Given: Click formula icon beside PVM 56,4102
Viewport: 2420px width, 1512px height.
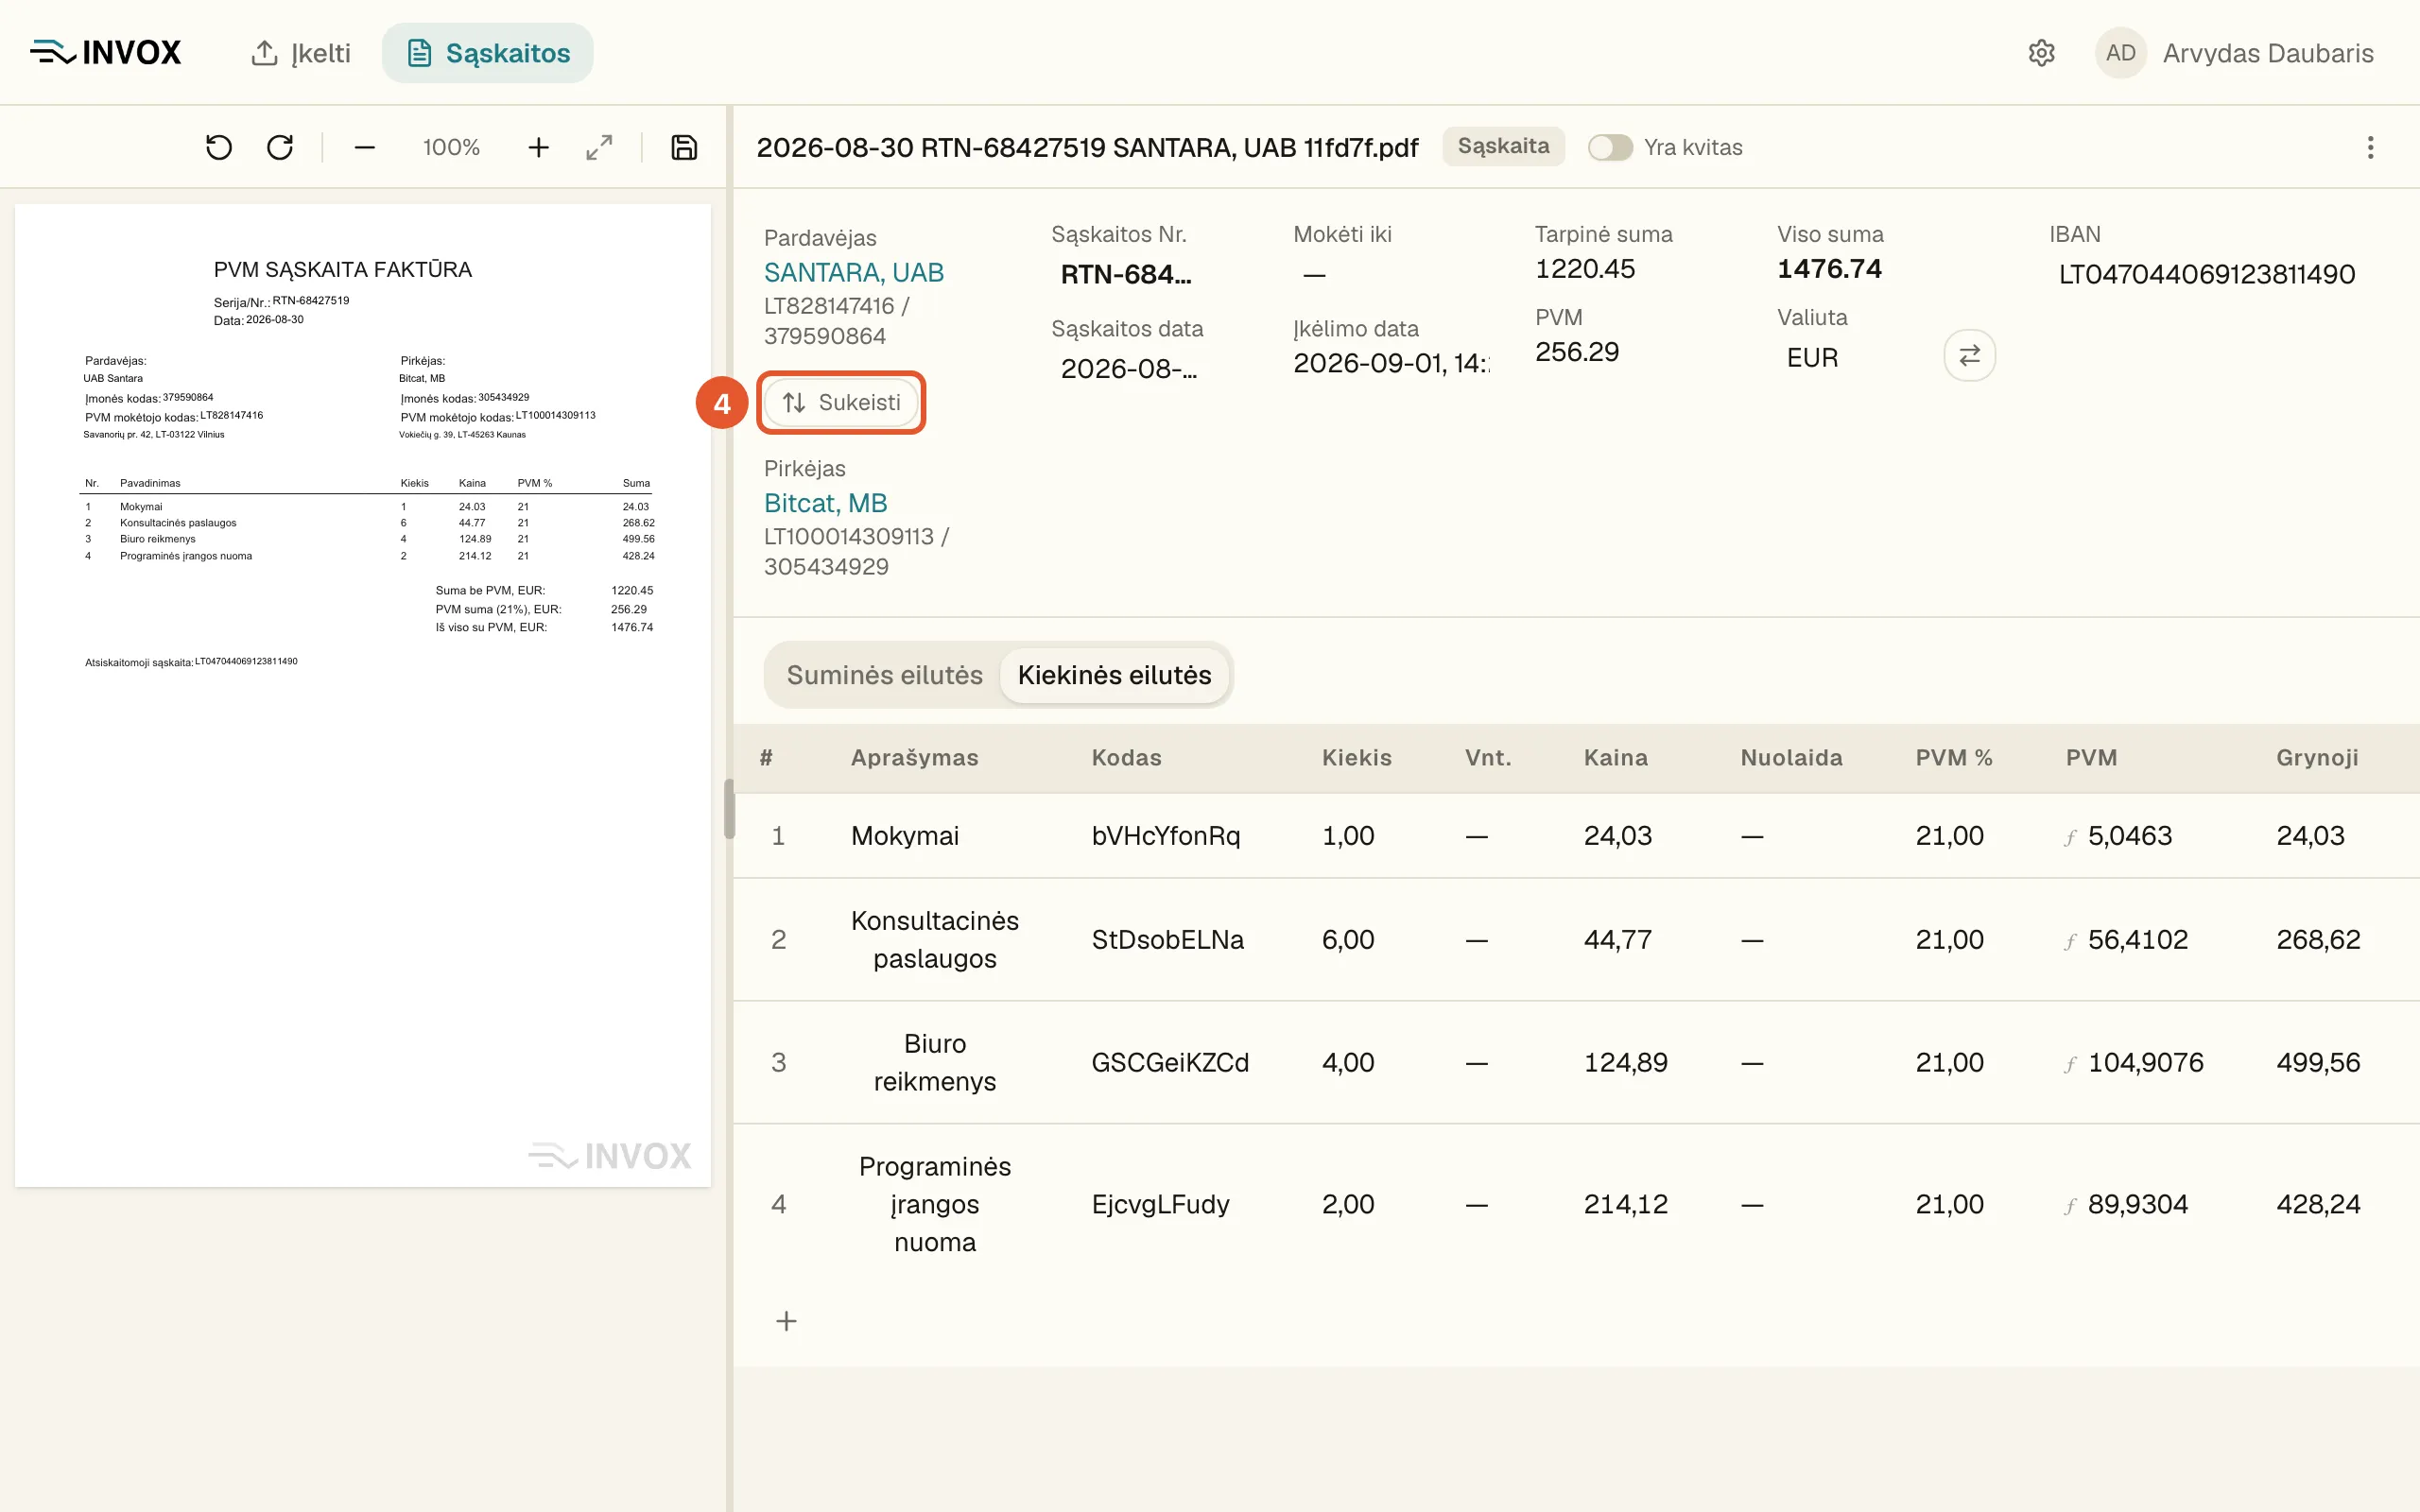Looking at the screenshot, I should [x=2071, y=941].
